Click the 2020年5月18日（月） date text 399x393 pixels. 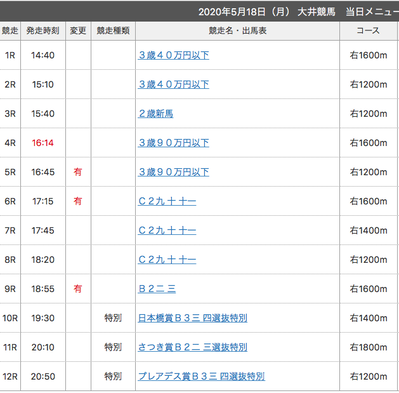point(244,12)
